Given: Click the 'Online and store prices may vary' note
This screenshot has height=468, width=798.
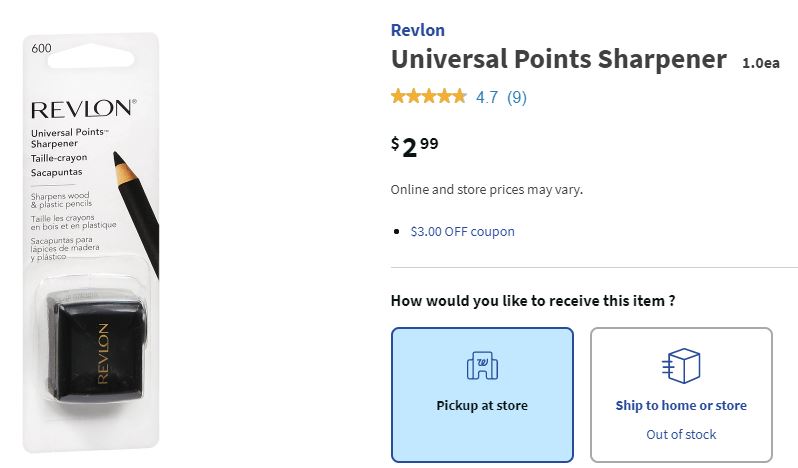Looking at the screenshot, I should click(486, 189).
